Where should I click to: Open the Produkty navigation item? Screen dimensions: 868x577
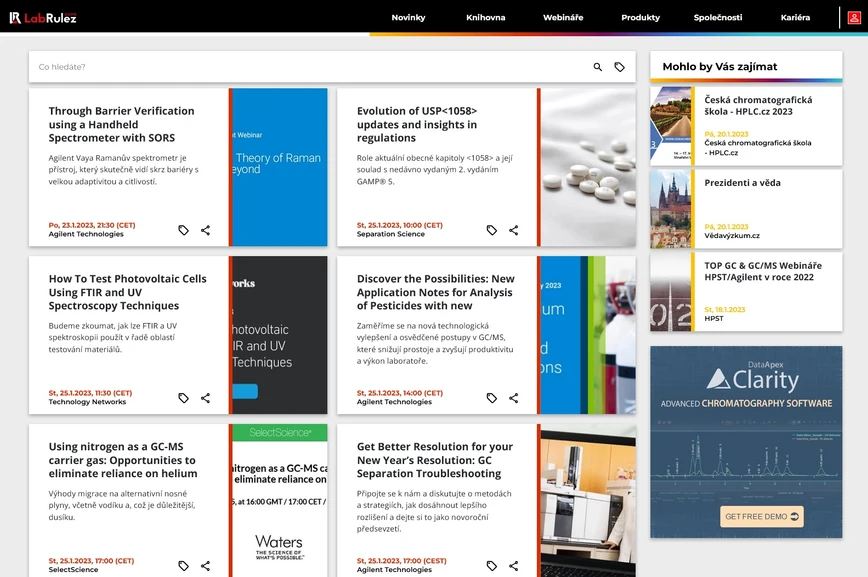pyautogui.click(x=640, y=17)
